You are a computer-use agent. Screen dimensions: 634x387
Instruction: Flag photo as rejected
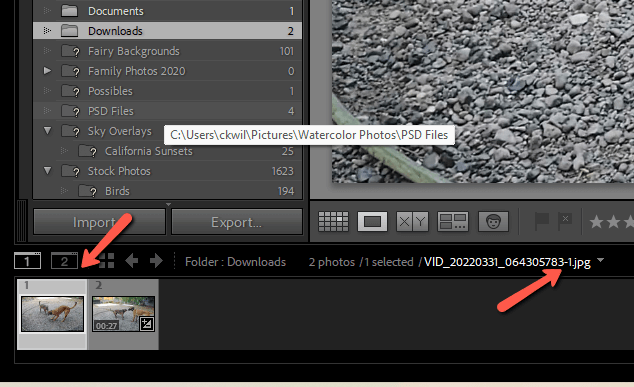565,221
